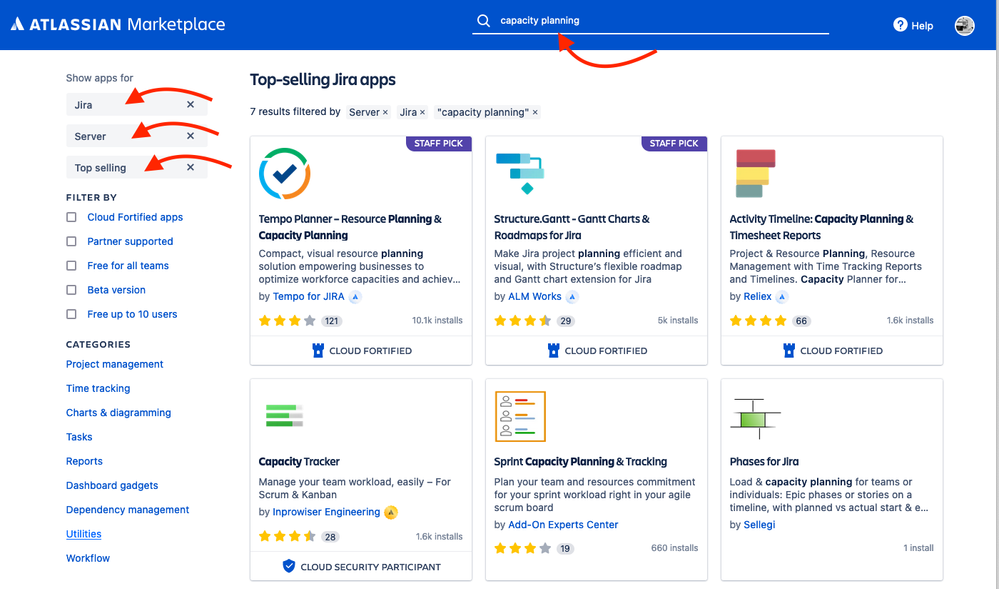This screenshot has width=999, height=589.
Task: Click partner badge next to Reliex
Action: (x=782, y=297)
